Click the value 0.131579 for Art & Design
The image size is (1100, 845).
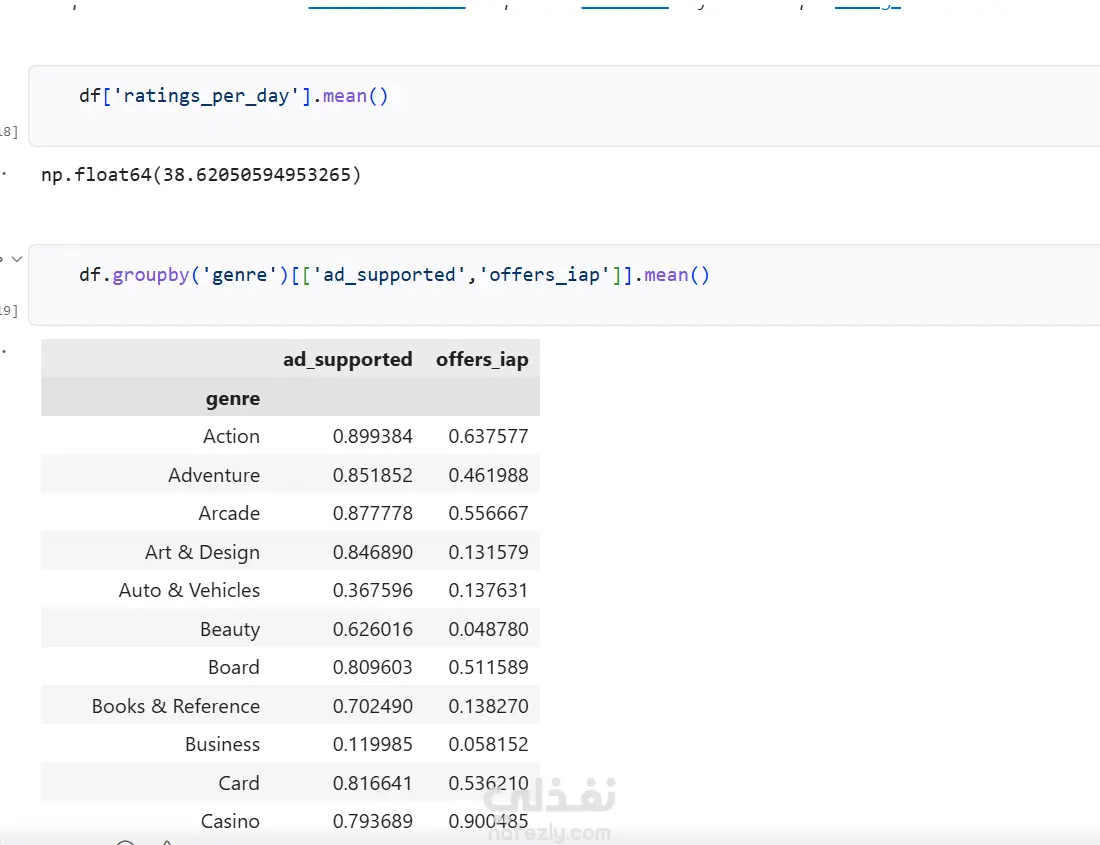tap(488, 552)
